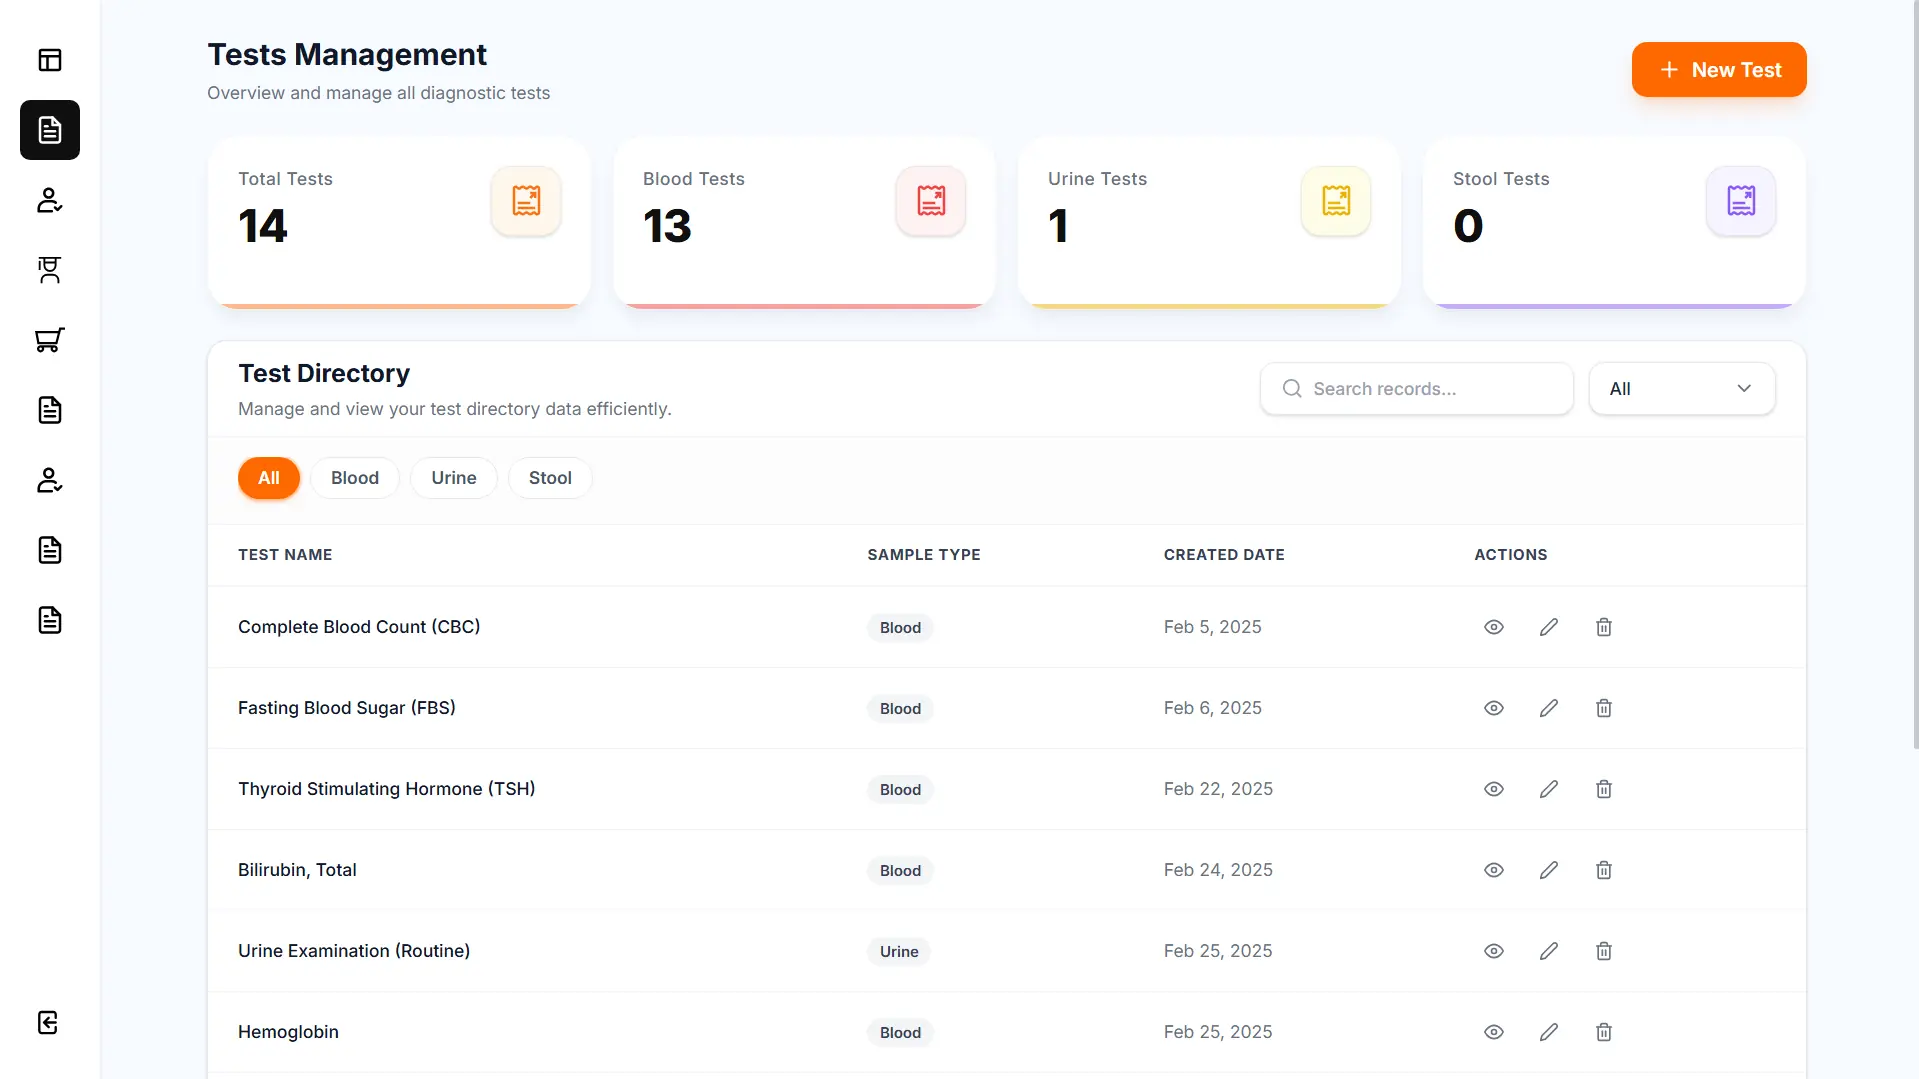Edit the Complete Blood Count (CBC) test
The width and height of the screenshot is (1919, 1079).
click(x=1549, y=627)
